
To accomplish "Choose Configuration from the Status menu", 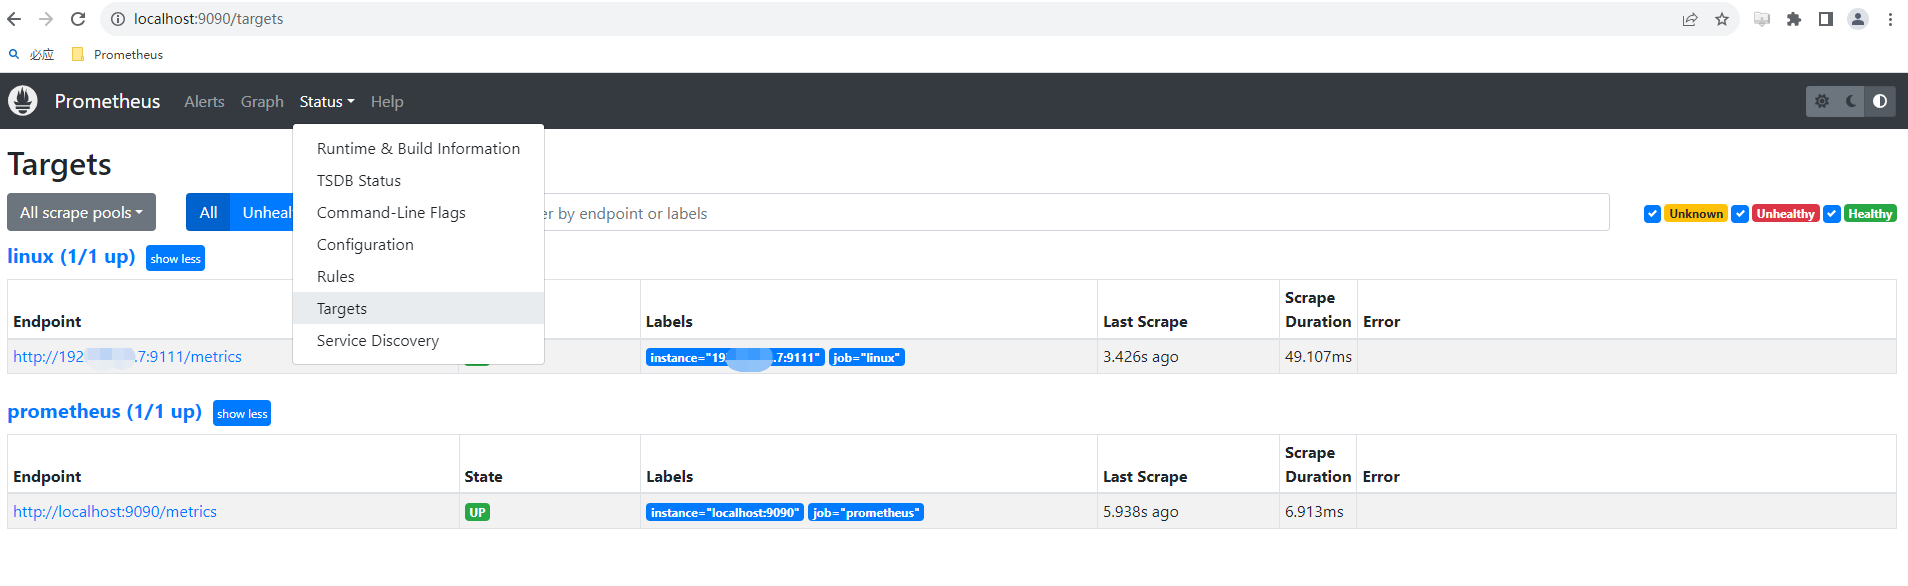I will tap(365, 245).
